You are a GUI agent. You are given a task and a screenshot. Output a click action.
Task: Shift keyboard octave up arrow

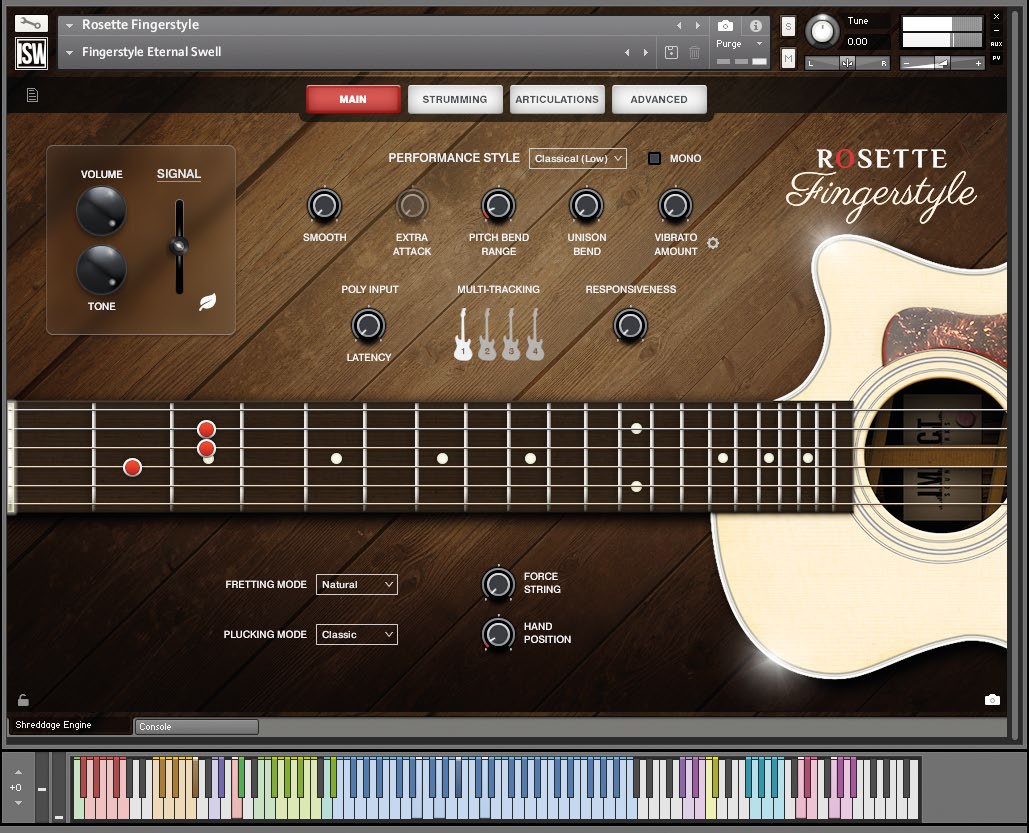click(x=18, y=773)
